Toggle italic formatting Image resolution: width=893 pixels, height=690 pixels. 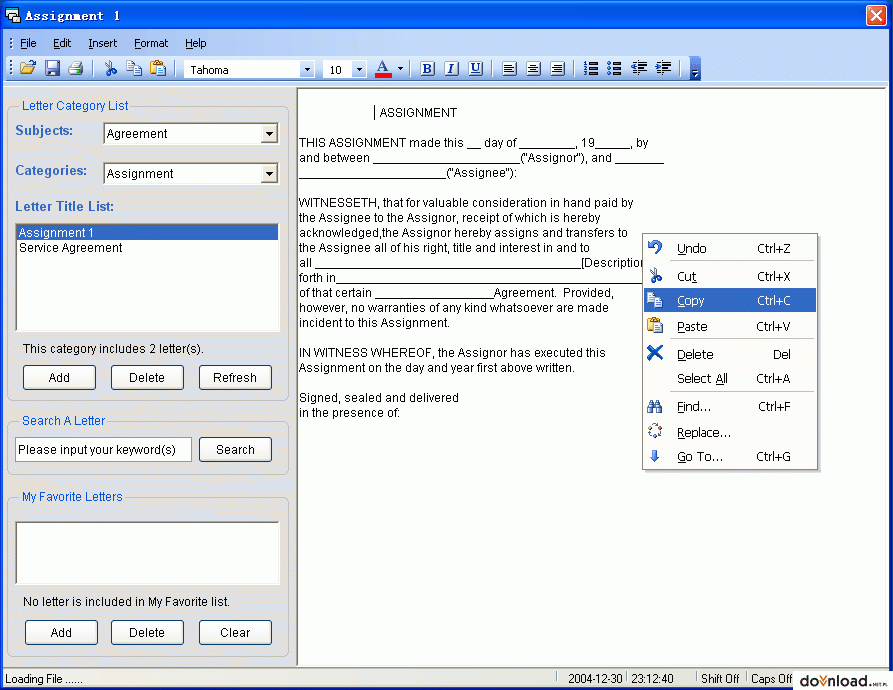[451, 69]
